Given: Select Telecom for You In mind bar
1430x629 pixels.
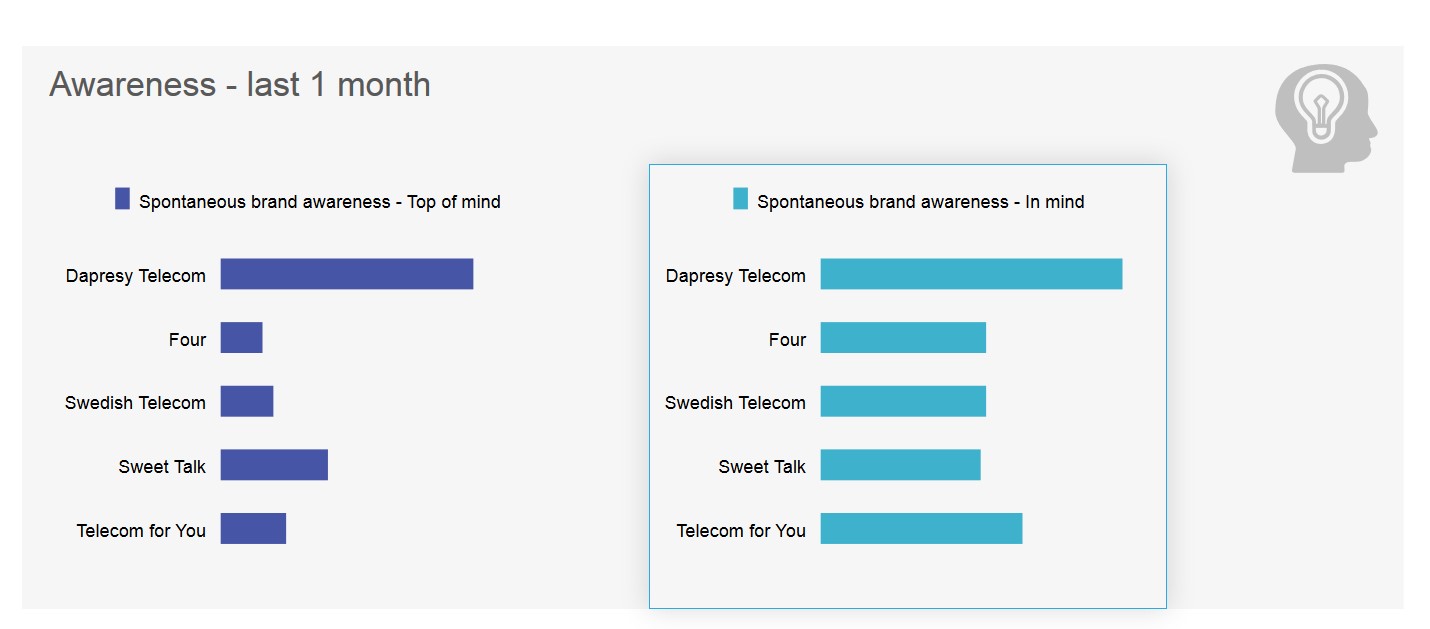Looking at the screenshot, I should [921, 529].
